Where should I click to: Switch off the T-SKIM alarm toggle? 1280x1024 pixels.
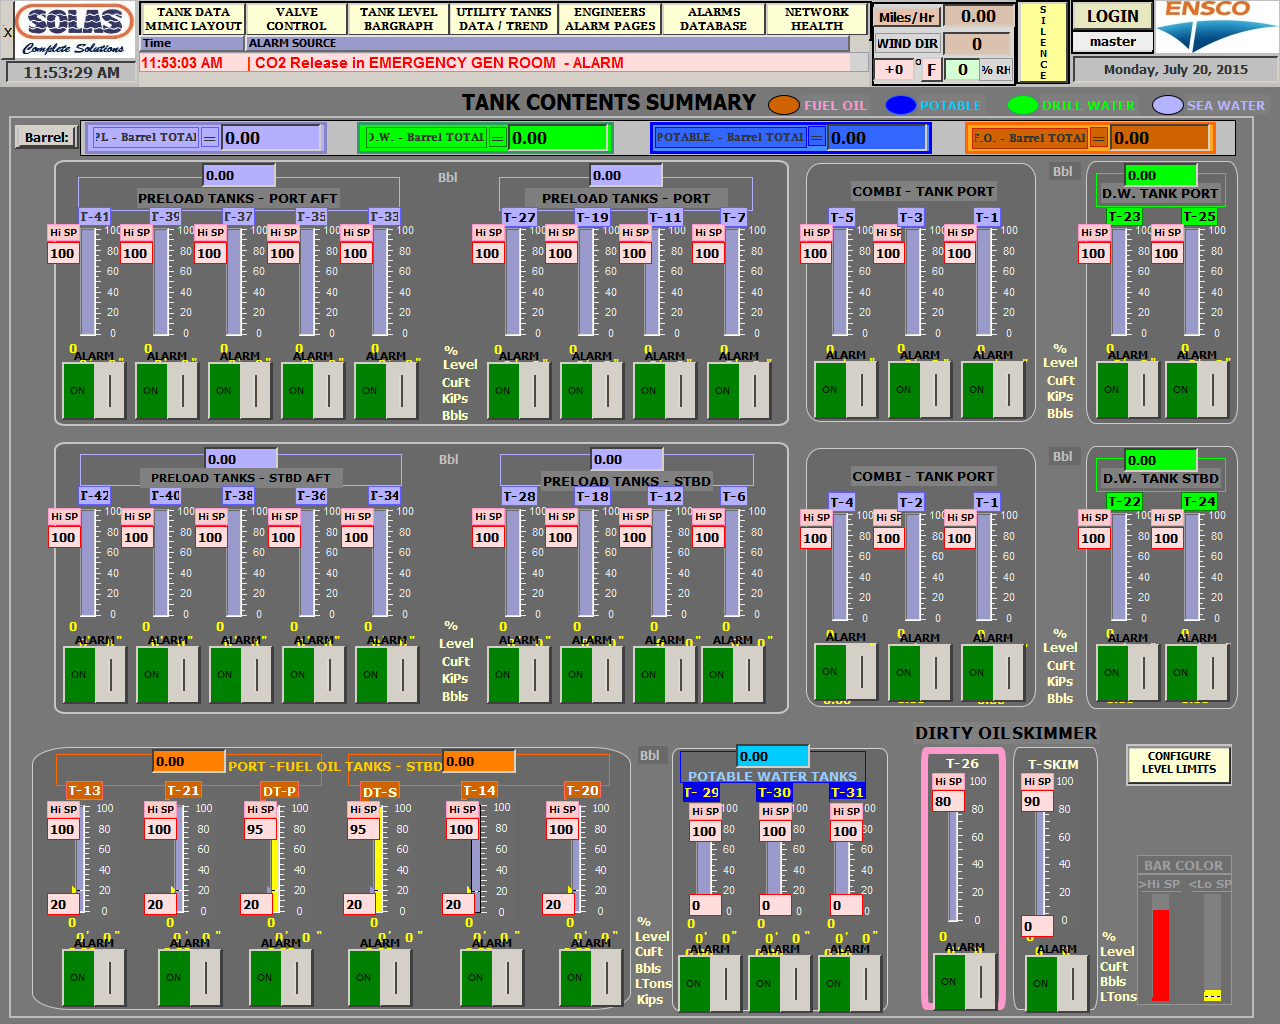pos(1056,983)
